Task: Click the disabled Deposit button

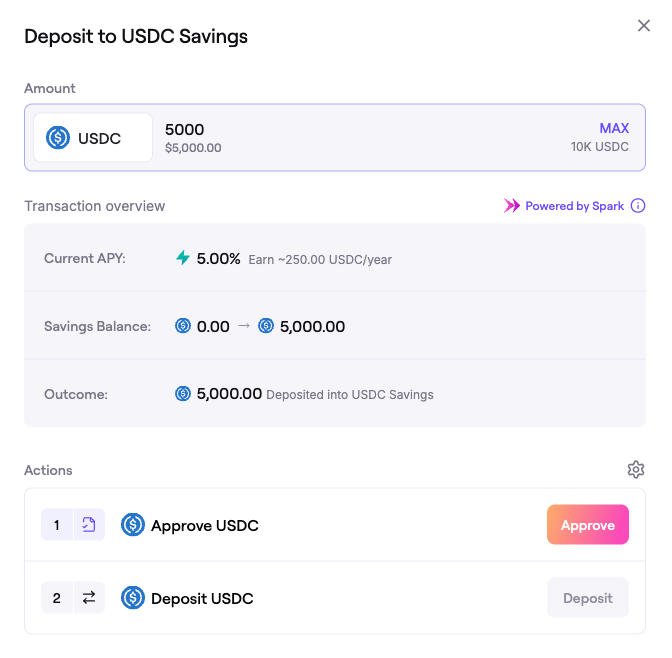Action: 587,598
